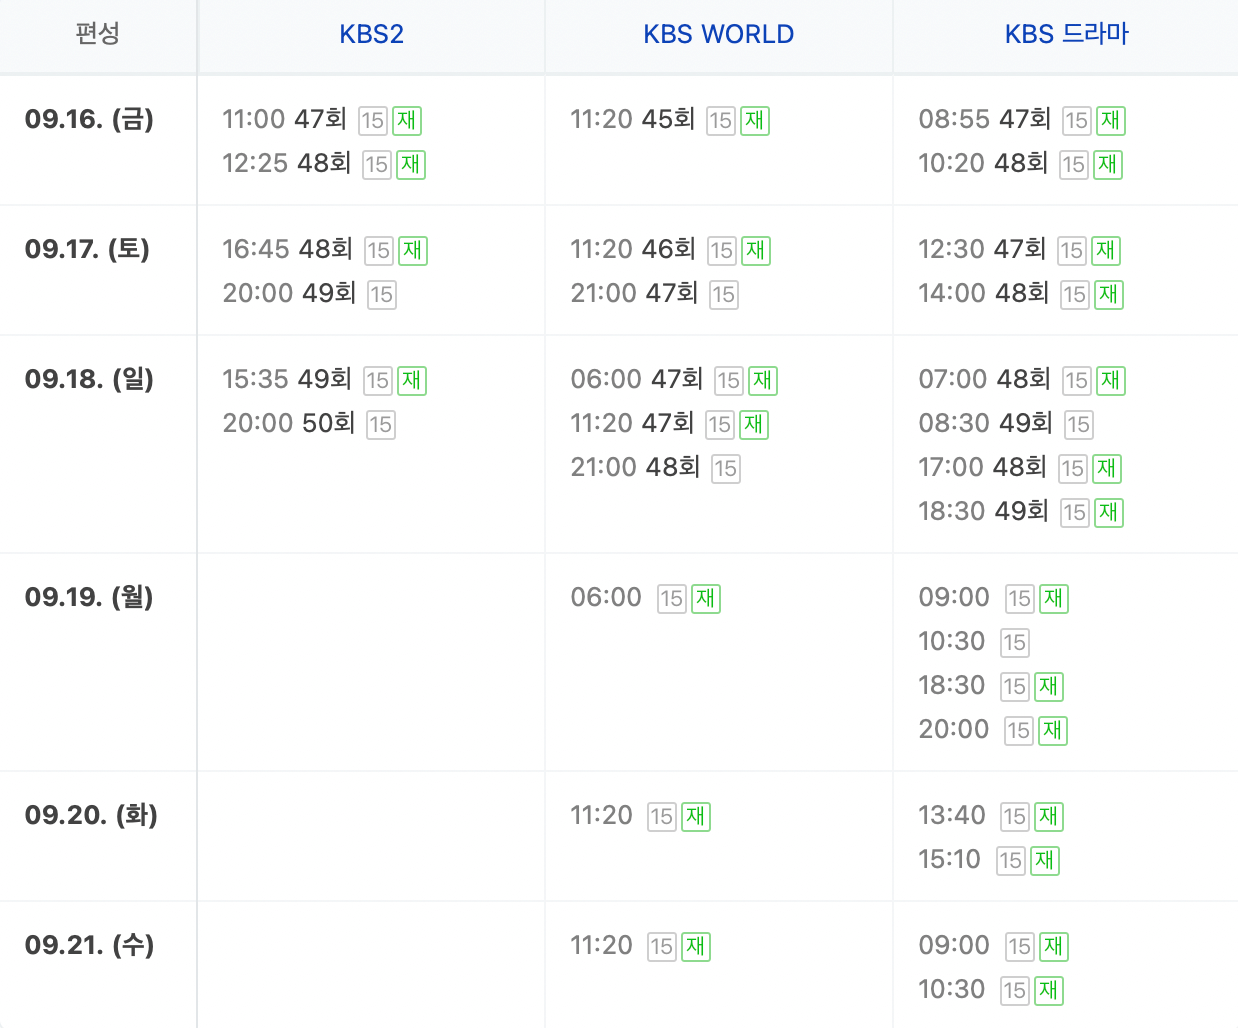Click 15 rating icon beside 08:30 49회
The image size is (1238, 1028).
pyautogui.click(x=1079, y=425)
